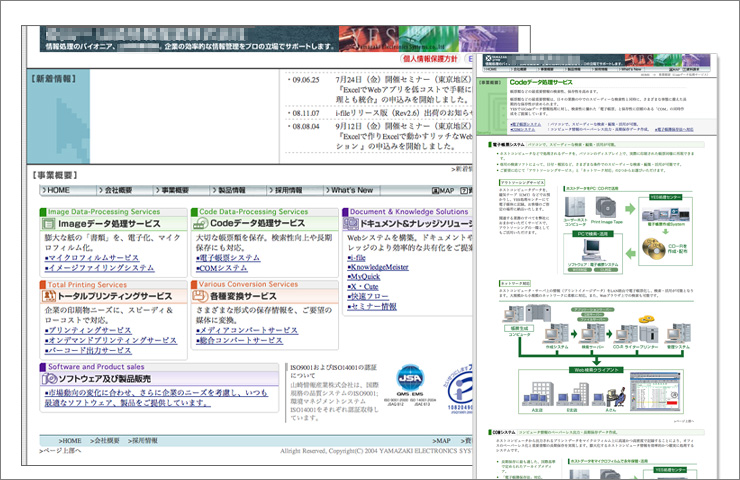
Task: Open the 市場動向の変化に合わせ software sales link
Action: (156, 397)
